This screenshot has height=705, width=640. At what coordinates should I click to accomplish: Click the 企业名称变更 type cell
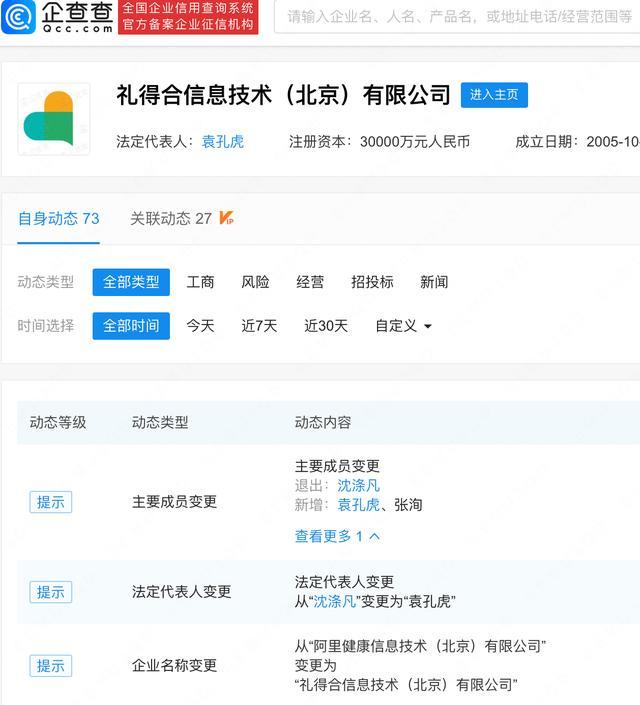tap(175, 665)
